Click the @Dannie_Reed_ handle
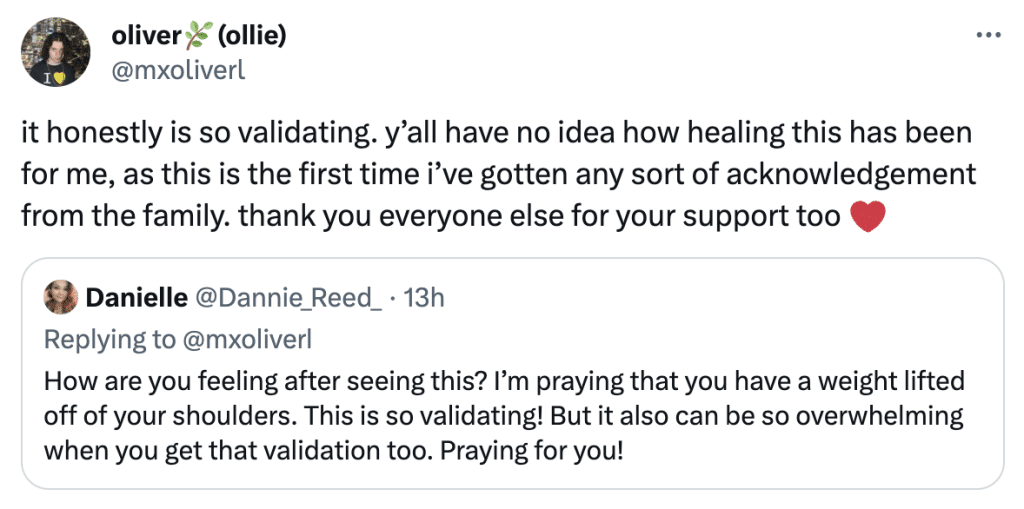 pyautogui.click(x=286, y=299)
